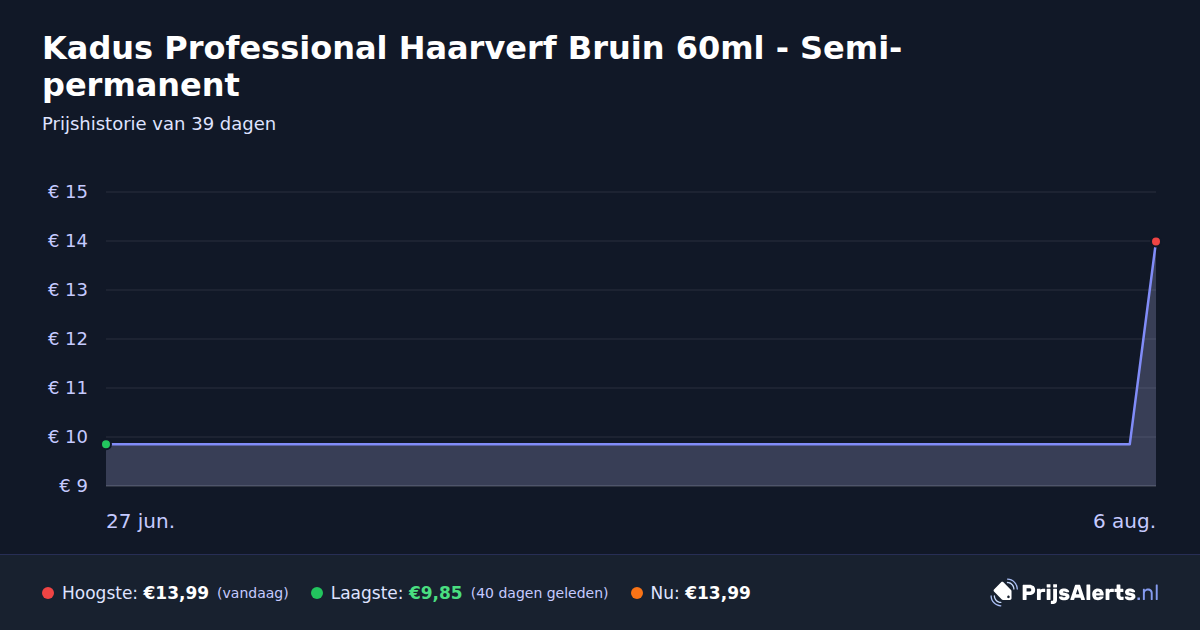
Task: Click the Hoogste €13,99 price value
Action: [x=176, y=593]
